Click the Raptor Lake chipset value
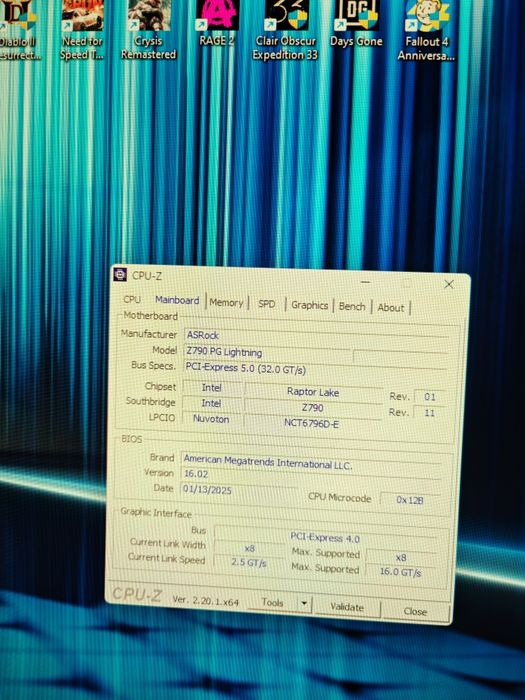Viewport: 525px width, 700px height. [x=313, y=392]
